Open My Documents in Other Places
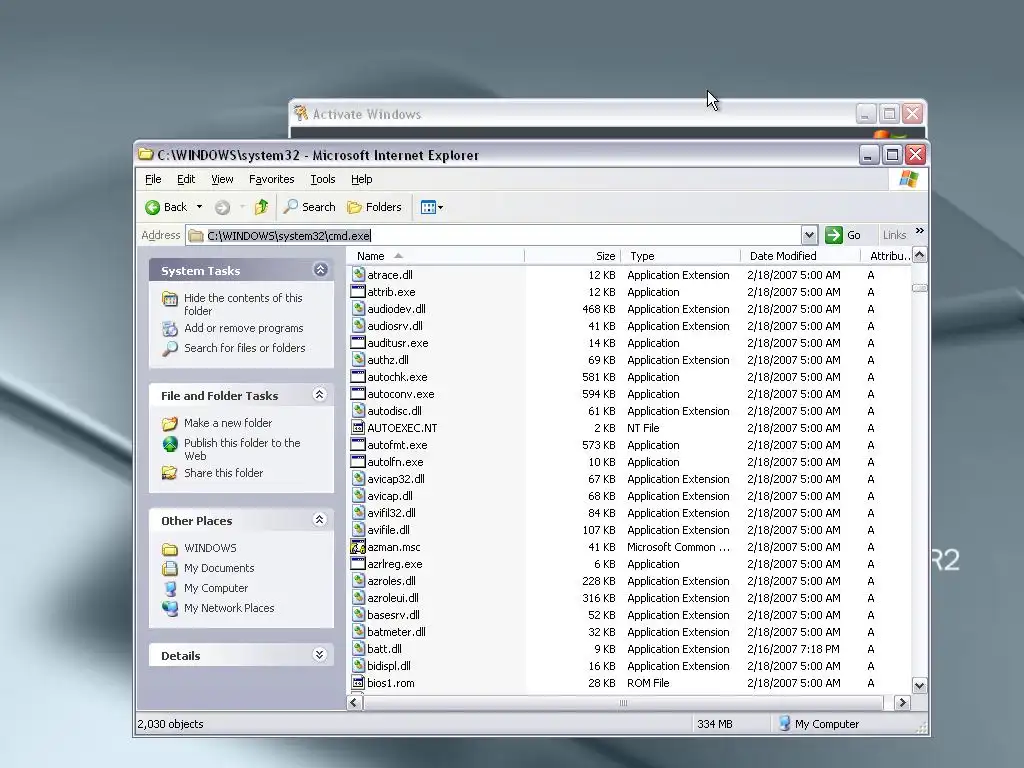1024x768 pixels. point(219,568)
